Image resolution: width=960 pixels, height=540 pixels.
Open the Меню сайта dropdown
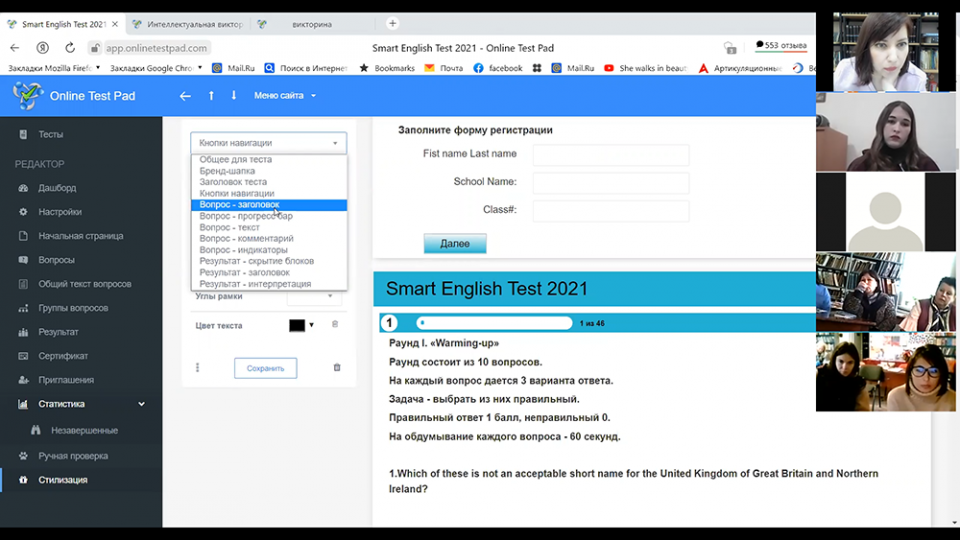click(285, 96)
